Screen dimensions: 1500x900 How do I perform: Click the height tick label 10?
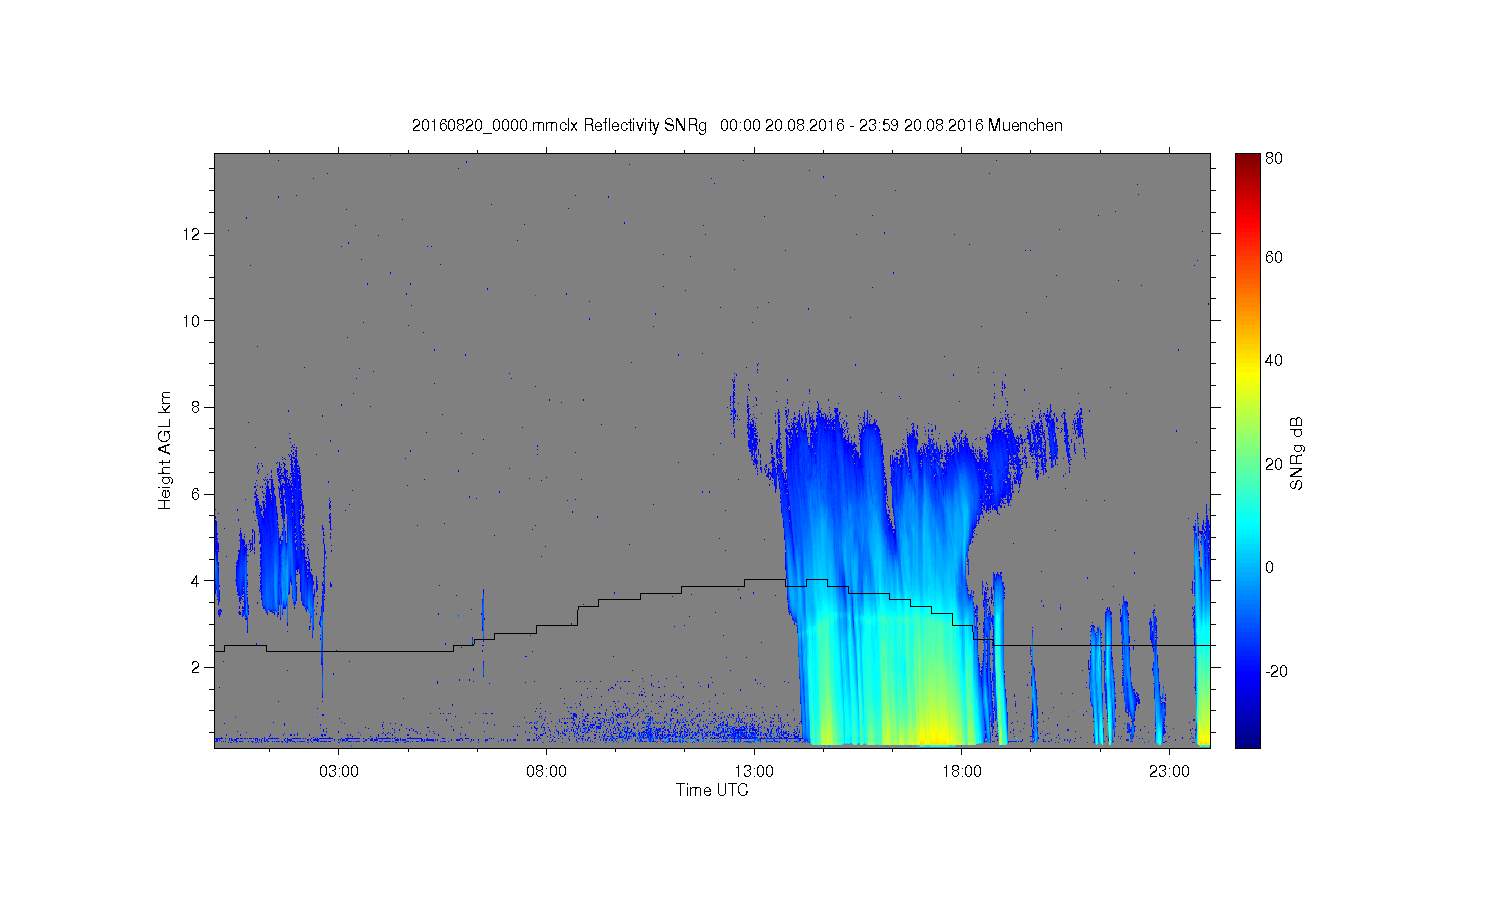(192, 320)
